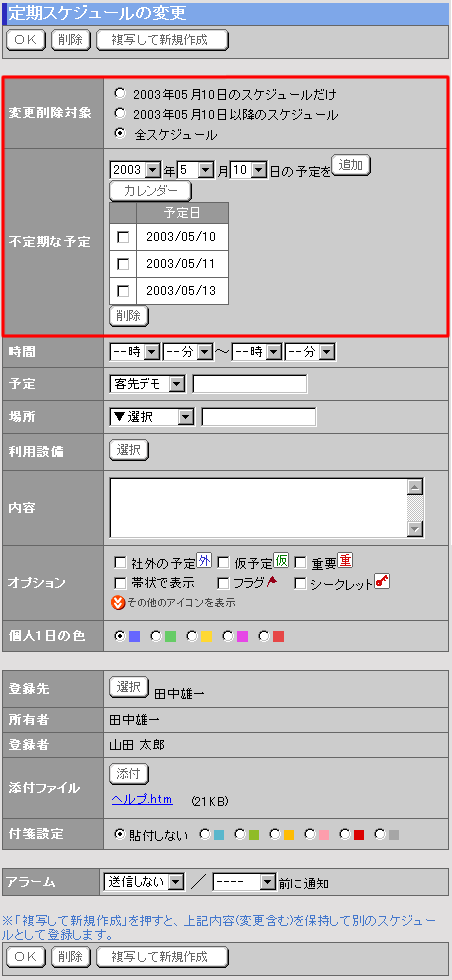
Task: Click the red 重 important icon
Action: 346,561
